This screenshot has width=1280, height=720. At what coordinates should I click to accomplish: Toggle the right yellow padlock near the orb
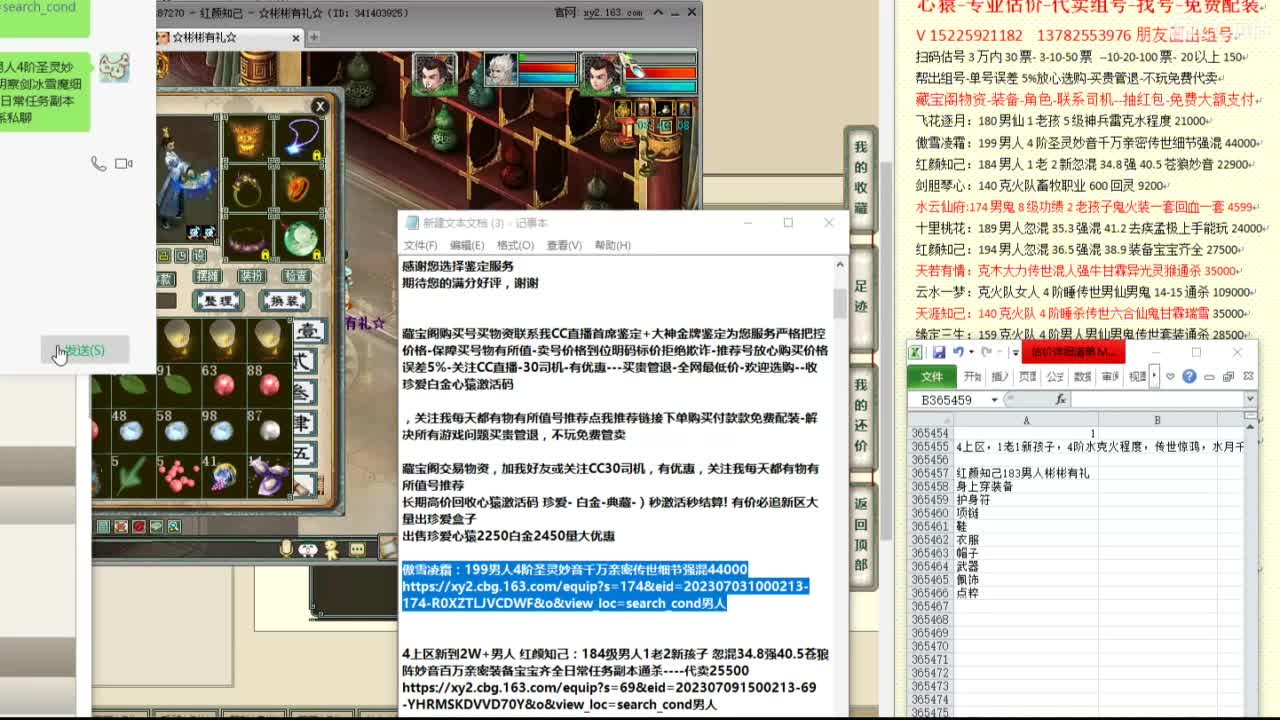click(x=317, y=254)
